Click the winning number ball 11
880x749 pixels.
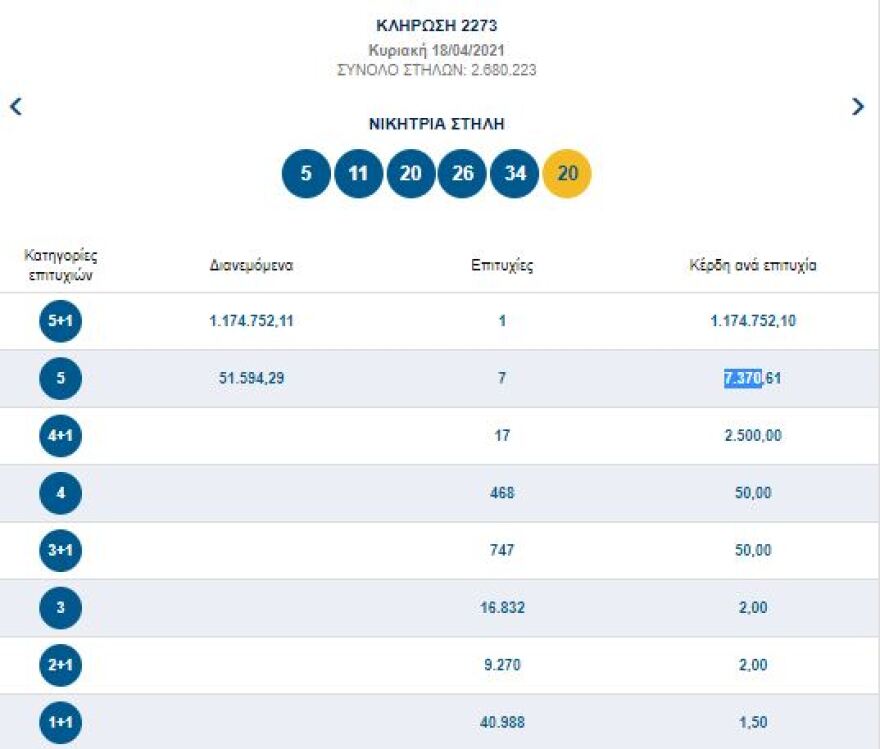tap(357, 173)
